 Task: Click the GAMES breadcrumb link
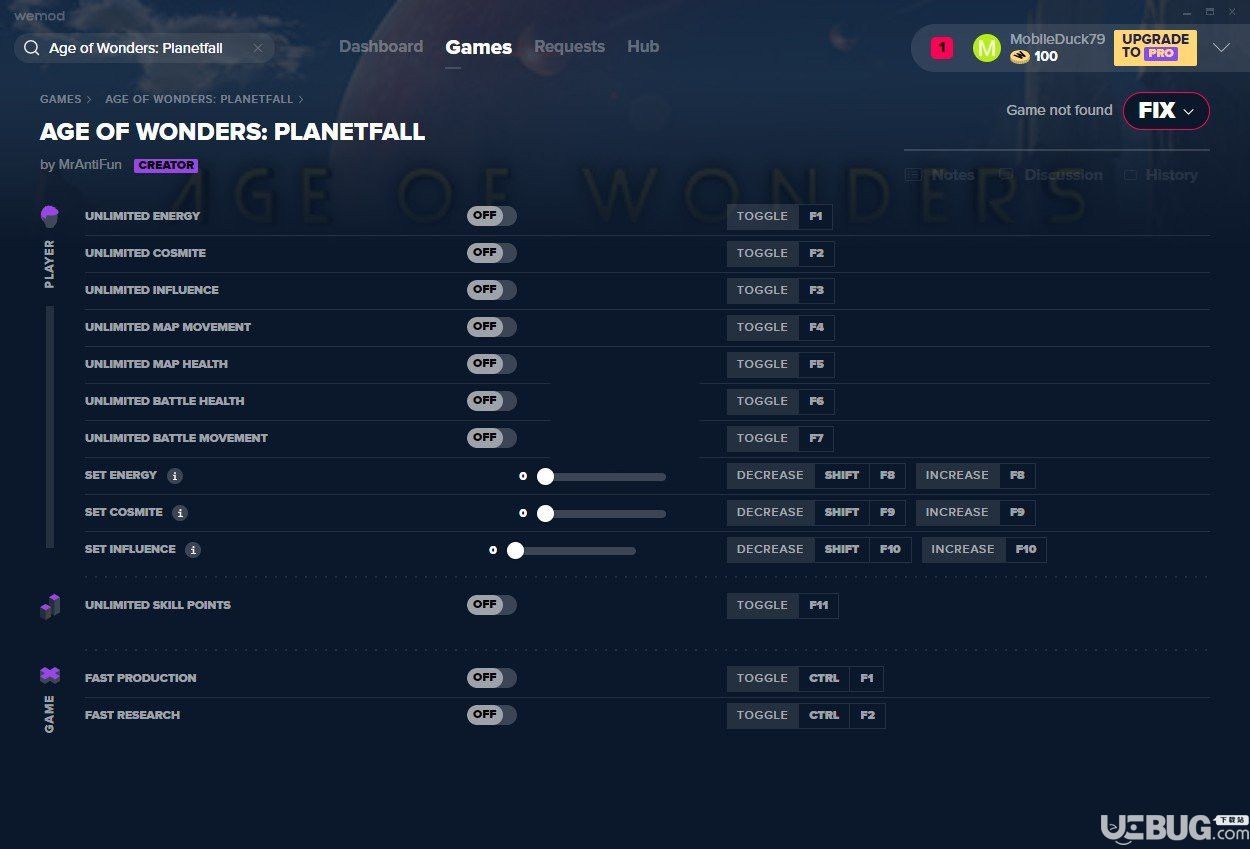[61, 100]
